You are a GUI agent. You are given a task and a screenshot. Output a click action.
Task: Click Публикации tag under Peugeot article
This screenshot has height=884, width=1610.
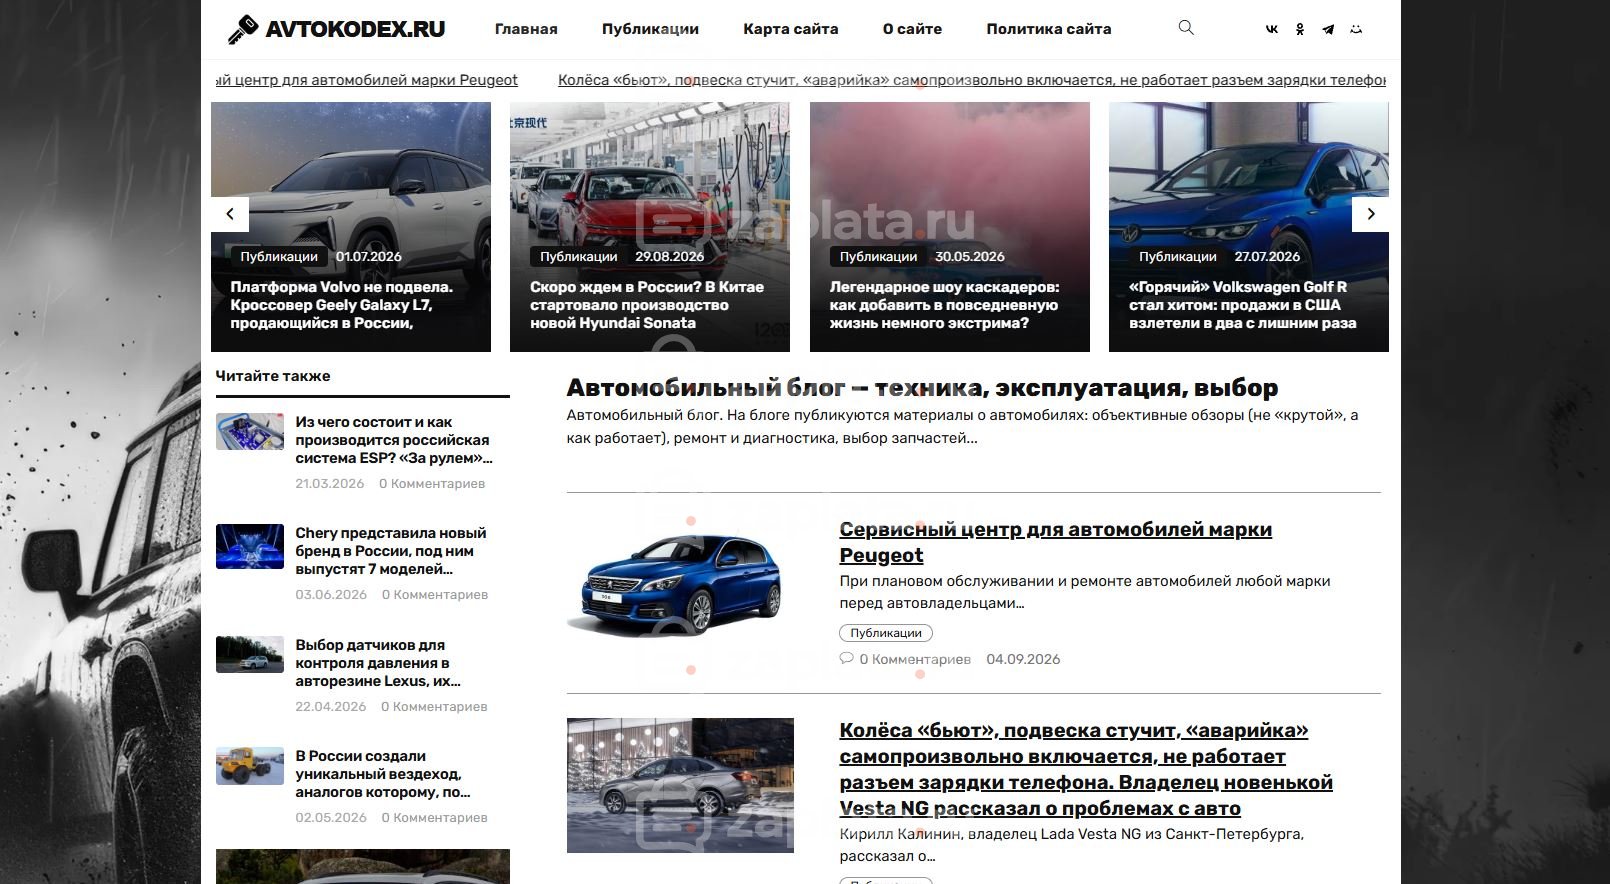pos(886,633)
